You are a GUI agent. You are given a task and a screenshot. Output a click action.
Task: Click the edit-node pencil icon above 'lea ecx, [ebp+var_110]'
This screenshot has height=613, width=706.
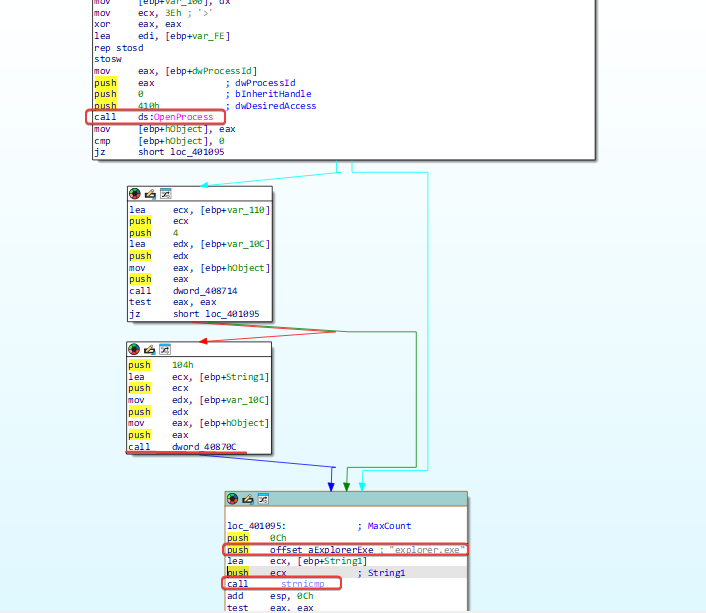click(x=150, y=194)
